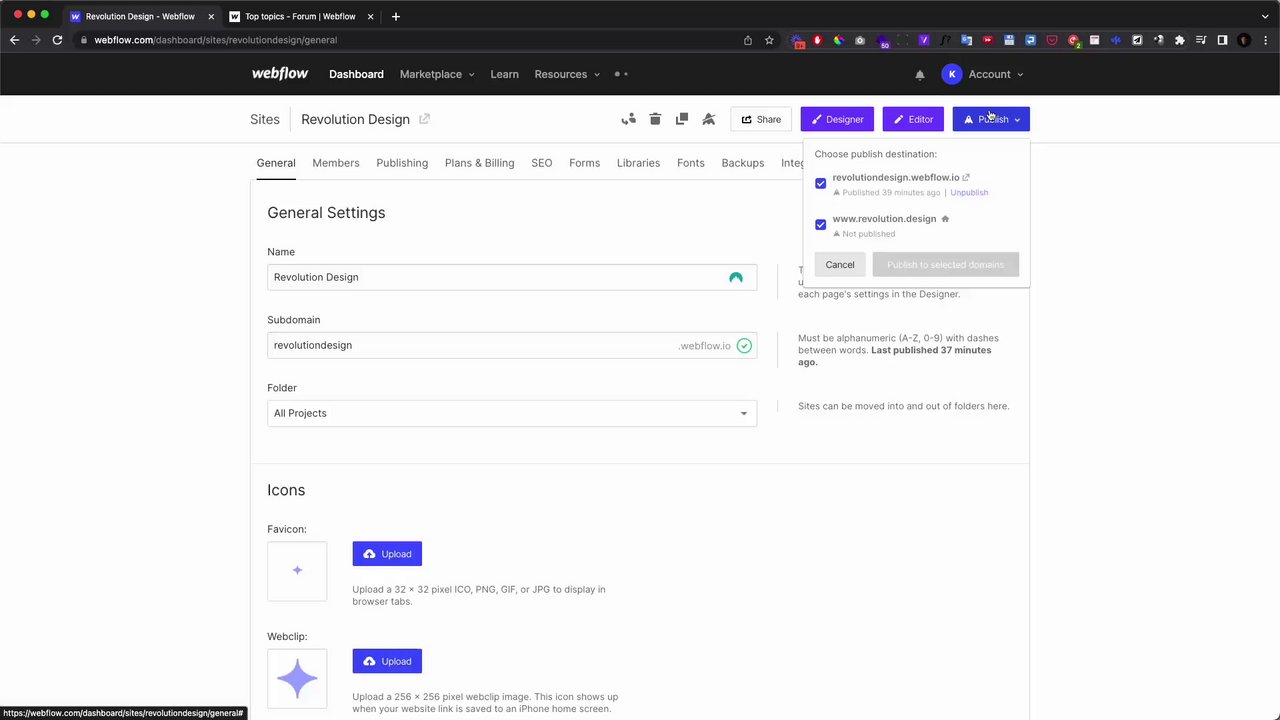
Task: Open the Account dropdown
Action: [x=995, y=74]
